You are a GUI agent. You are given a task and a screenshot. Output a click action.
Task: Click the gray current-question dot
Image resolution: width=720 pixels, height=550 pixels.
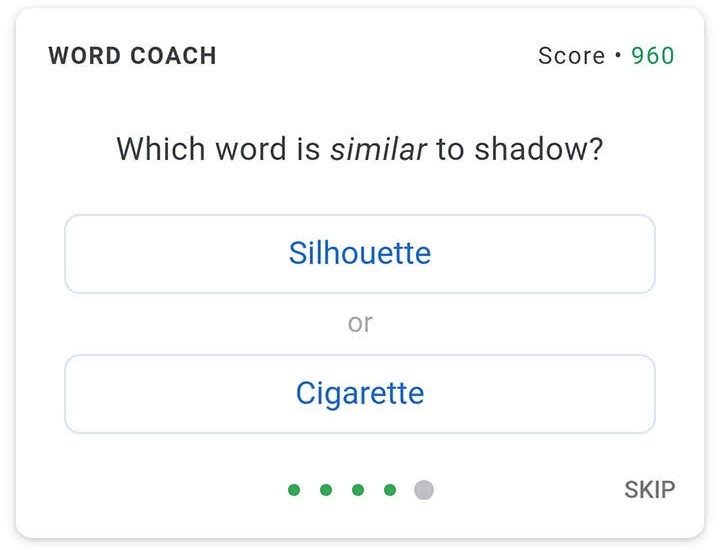(424, 490)
